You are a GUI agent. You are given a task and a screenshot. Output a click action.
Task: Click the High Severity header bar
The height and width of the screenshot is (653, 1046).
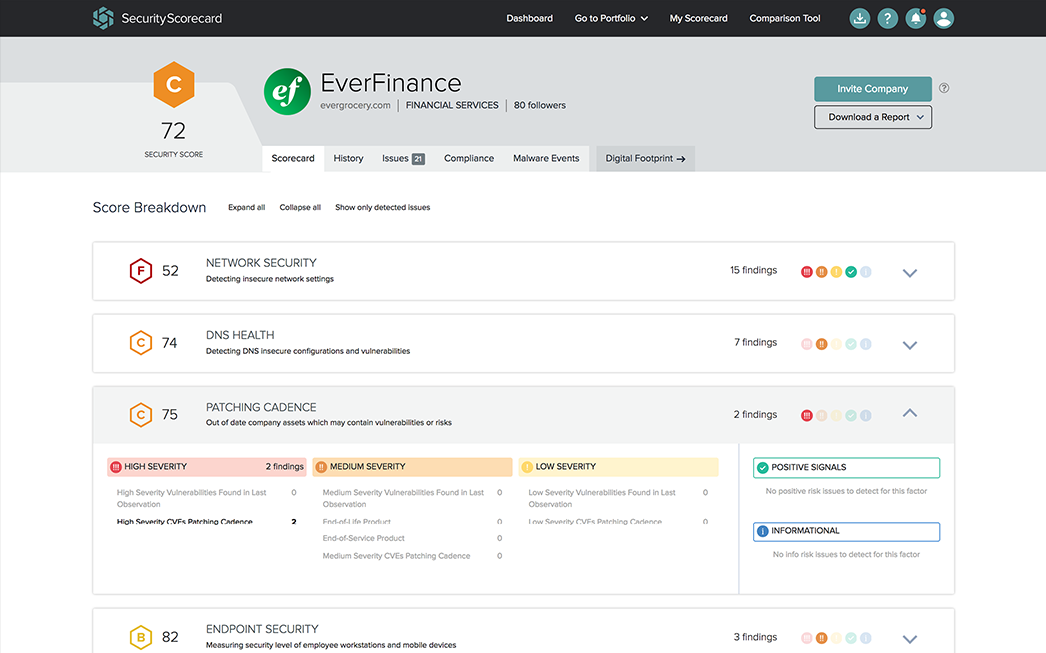[207, 467]
